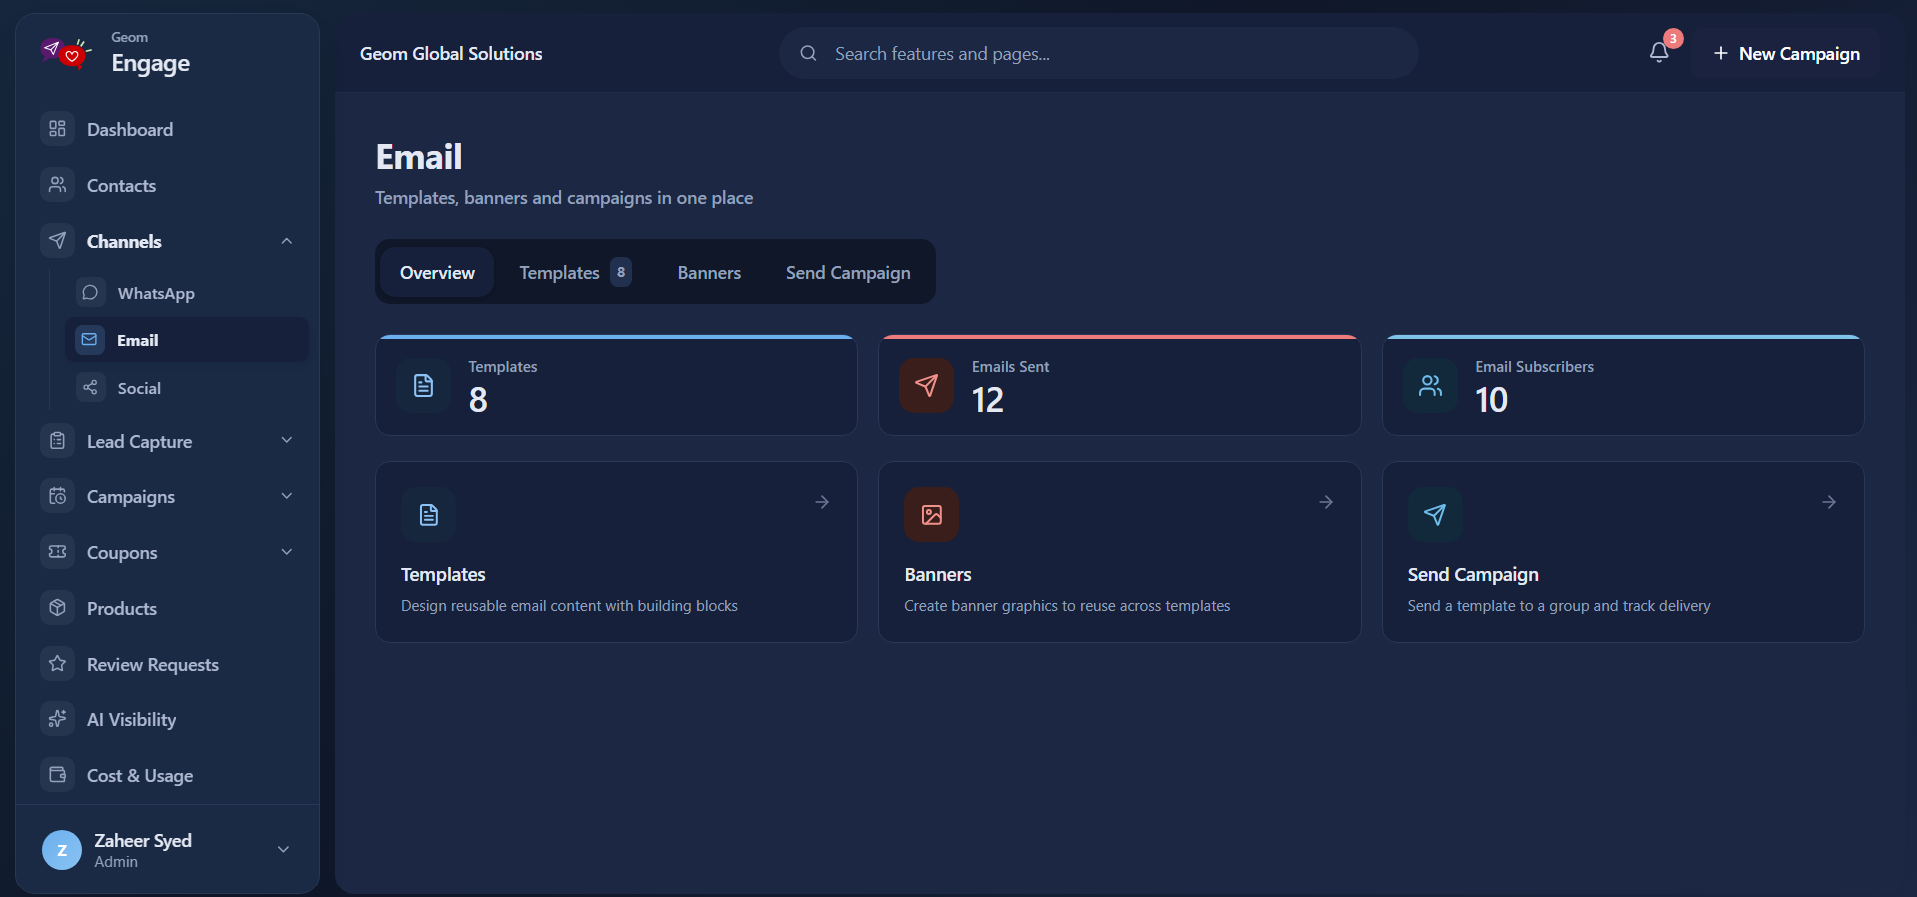Open the arrow on Templates card
1917x897 pixels.
[822, 502]
